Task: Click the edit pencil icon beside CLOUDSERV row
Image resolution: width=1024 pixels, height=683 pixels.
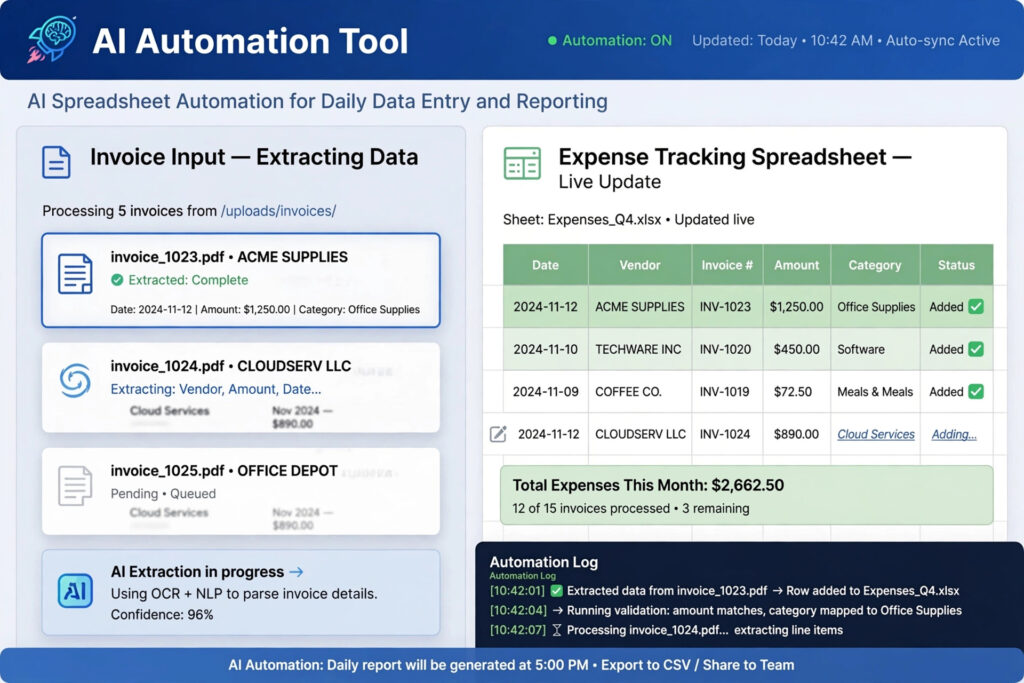Action: (x=498, y=434)
